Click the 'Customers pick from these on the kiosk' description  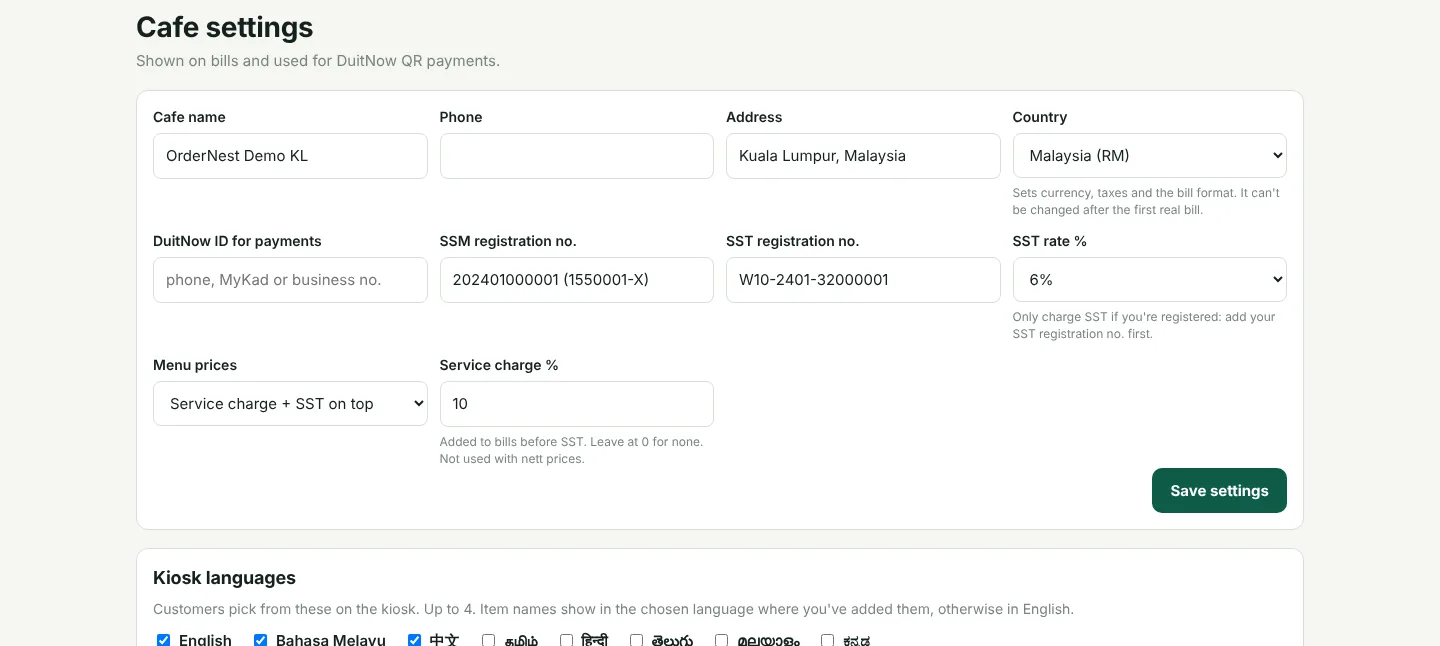(x=613, y=609)
